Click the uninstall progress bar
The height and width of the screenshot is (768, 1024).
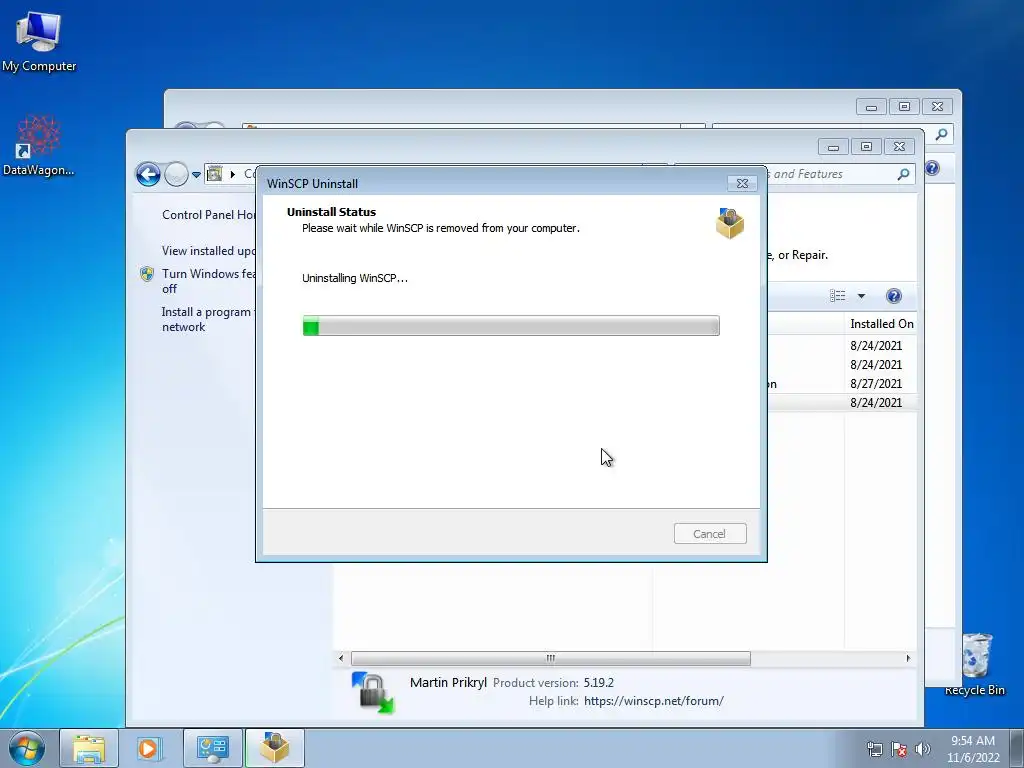click(x=511, y=325)
